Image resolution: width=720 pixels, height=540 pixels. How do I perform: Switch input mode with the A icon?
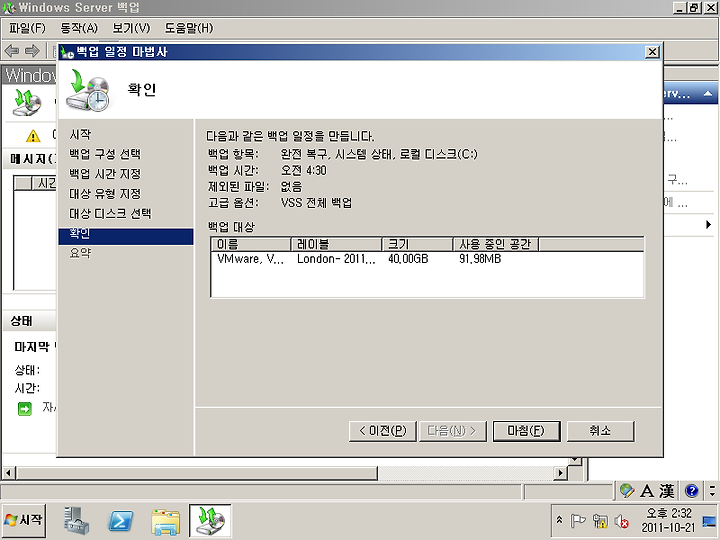pos(647,491)
